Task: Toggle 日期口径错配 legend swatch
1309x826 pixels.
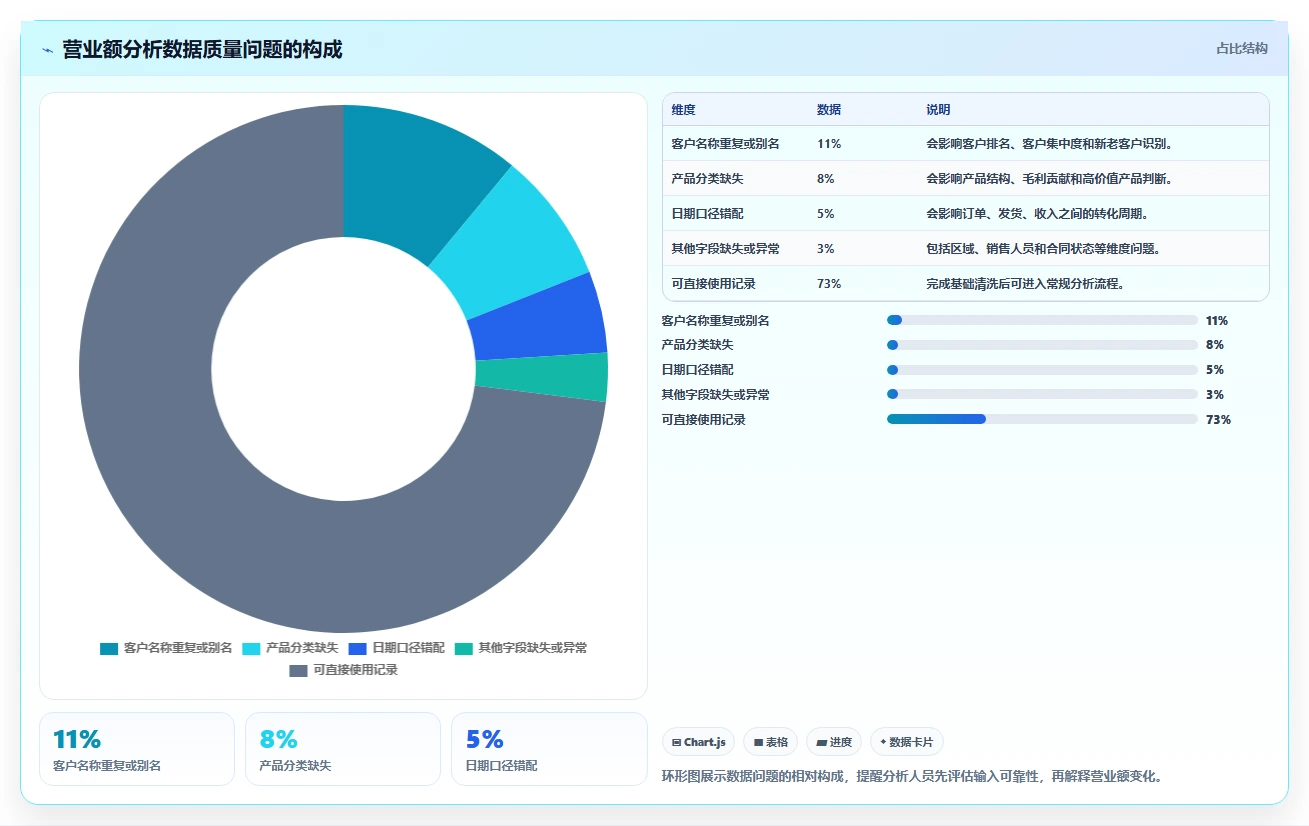Action: coord(357,648)
